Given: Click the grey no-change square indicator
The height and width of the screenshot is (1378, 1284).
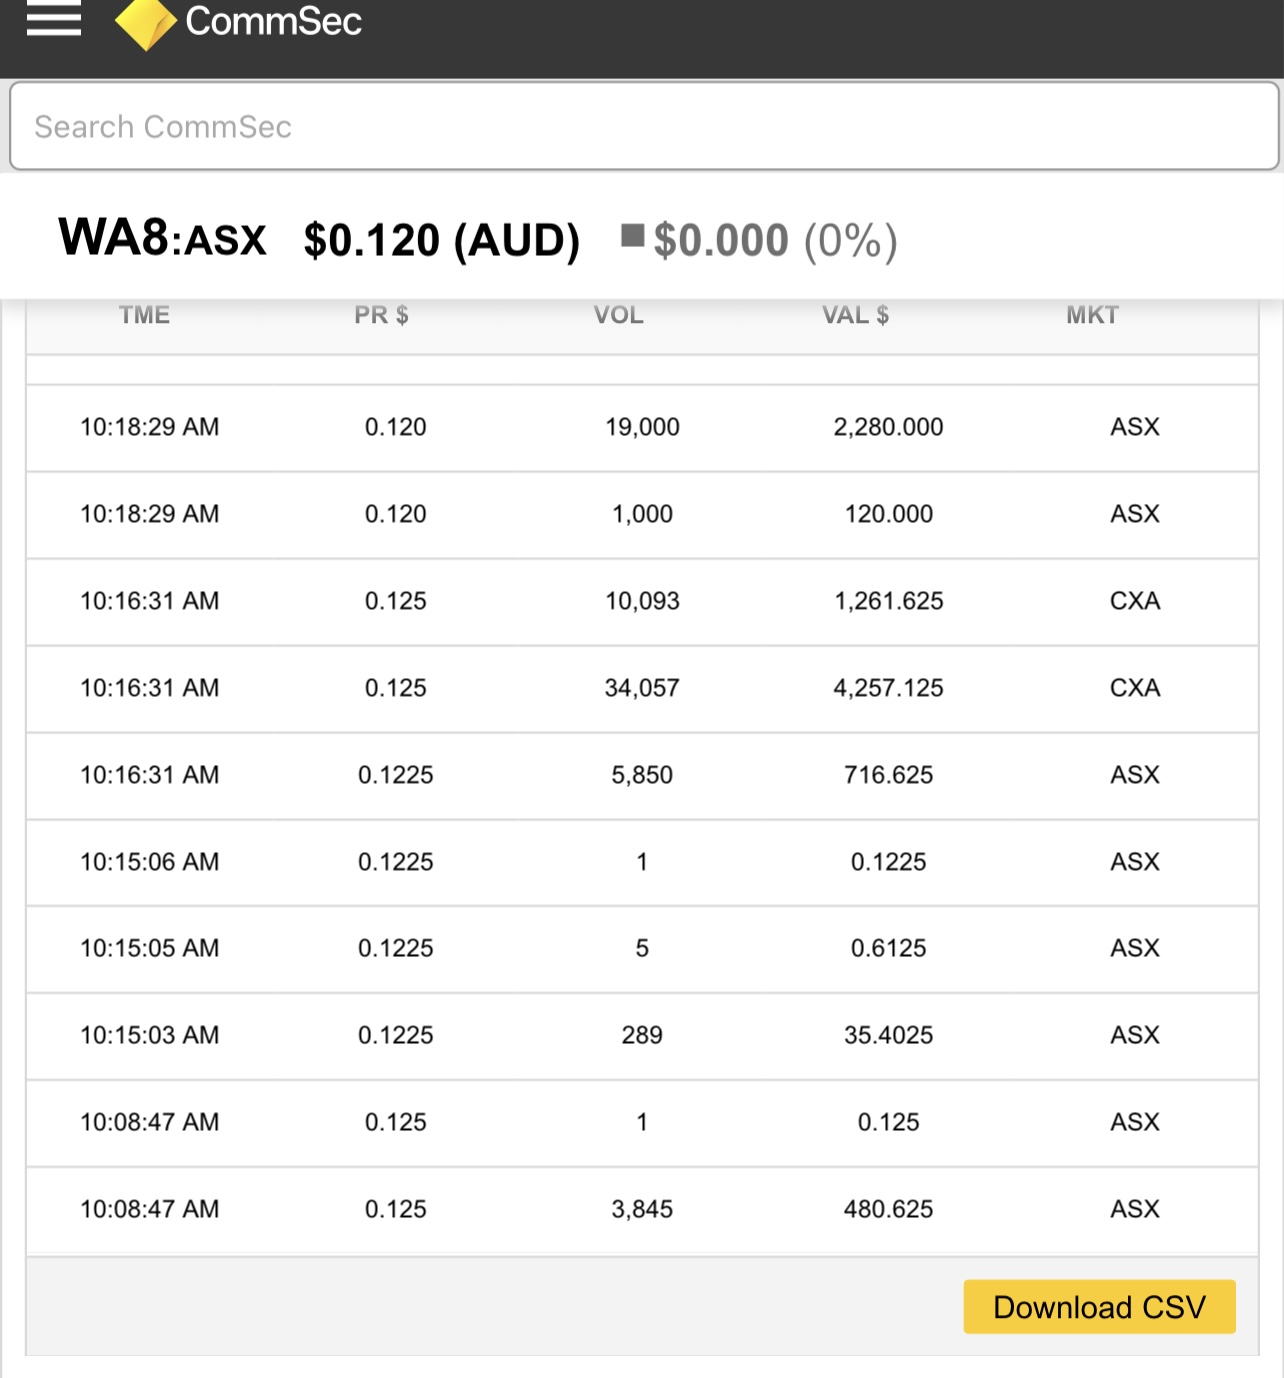Looking at the screenshot, I should click(x=632, y=236).
